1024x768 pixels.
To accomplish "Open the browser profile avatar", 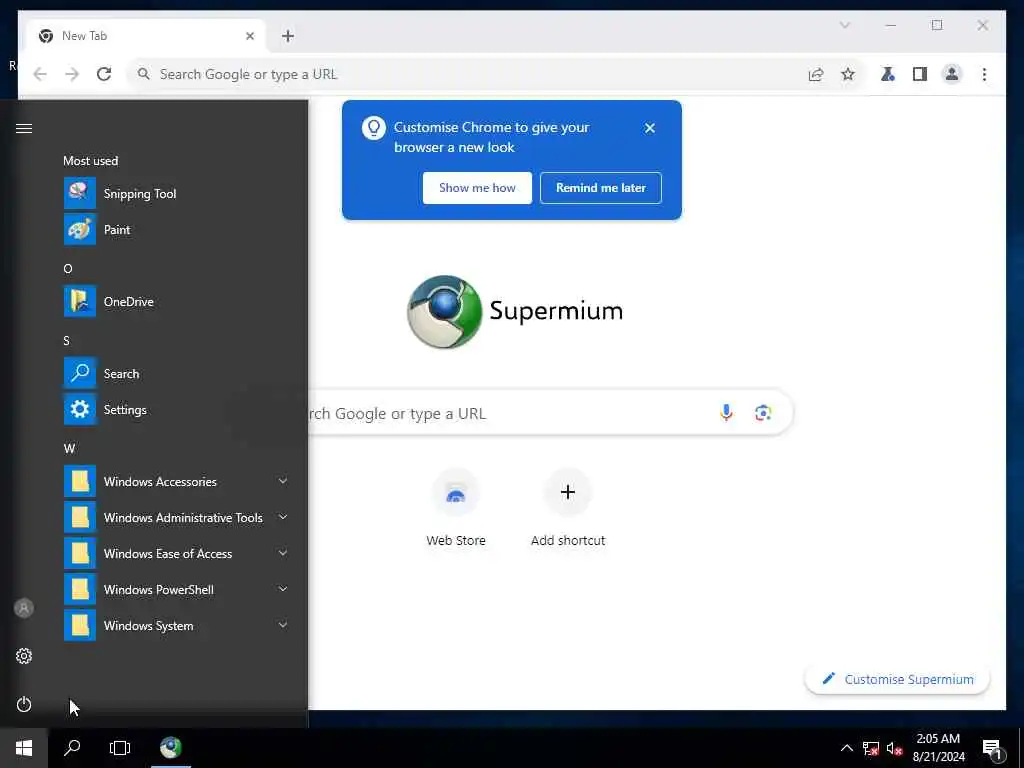I will click(x=952, y=74).
